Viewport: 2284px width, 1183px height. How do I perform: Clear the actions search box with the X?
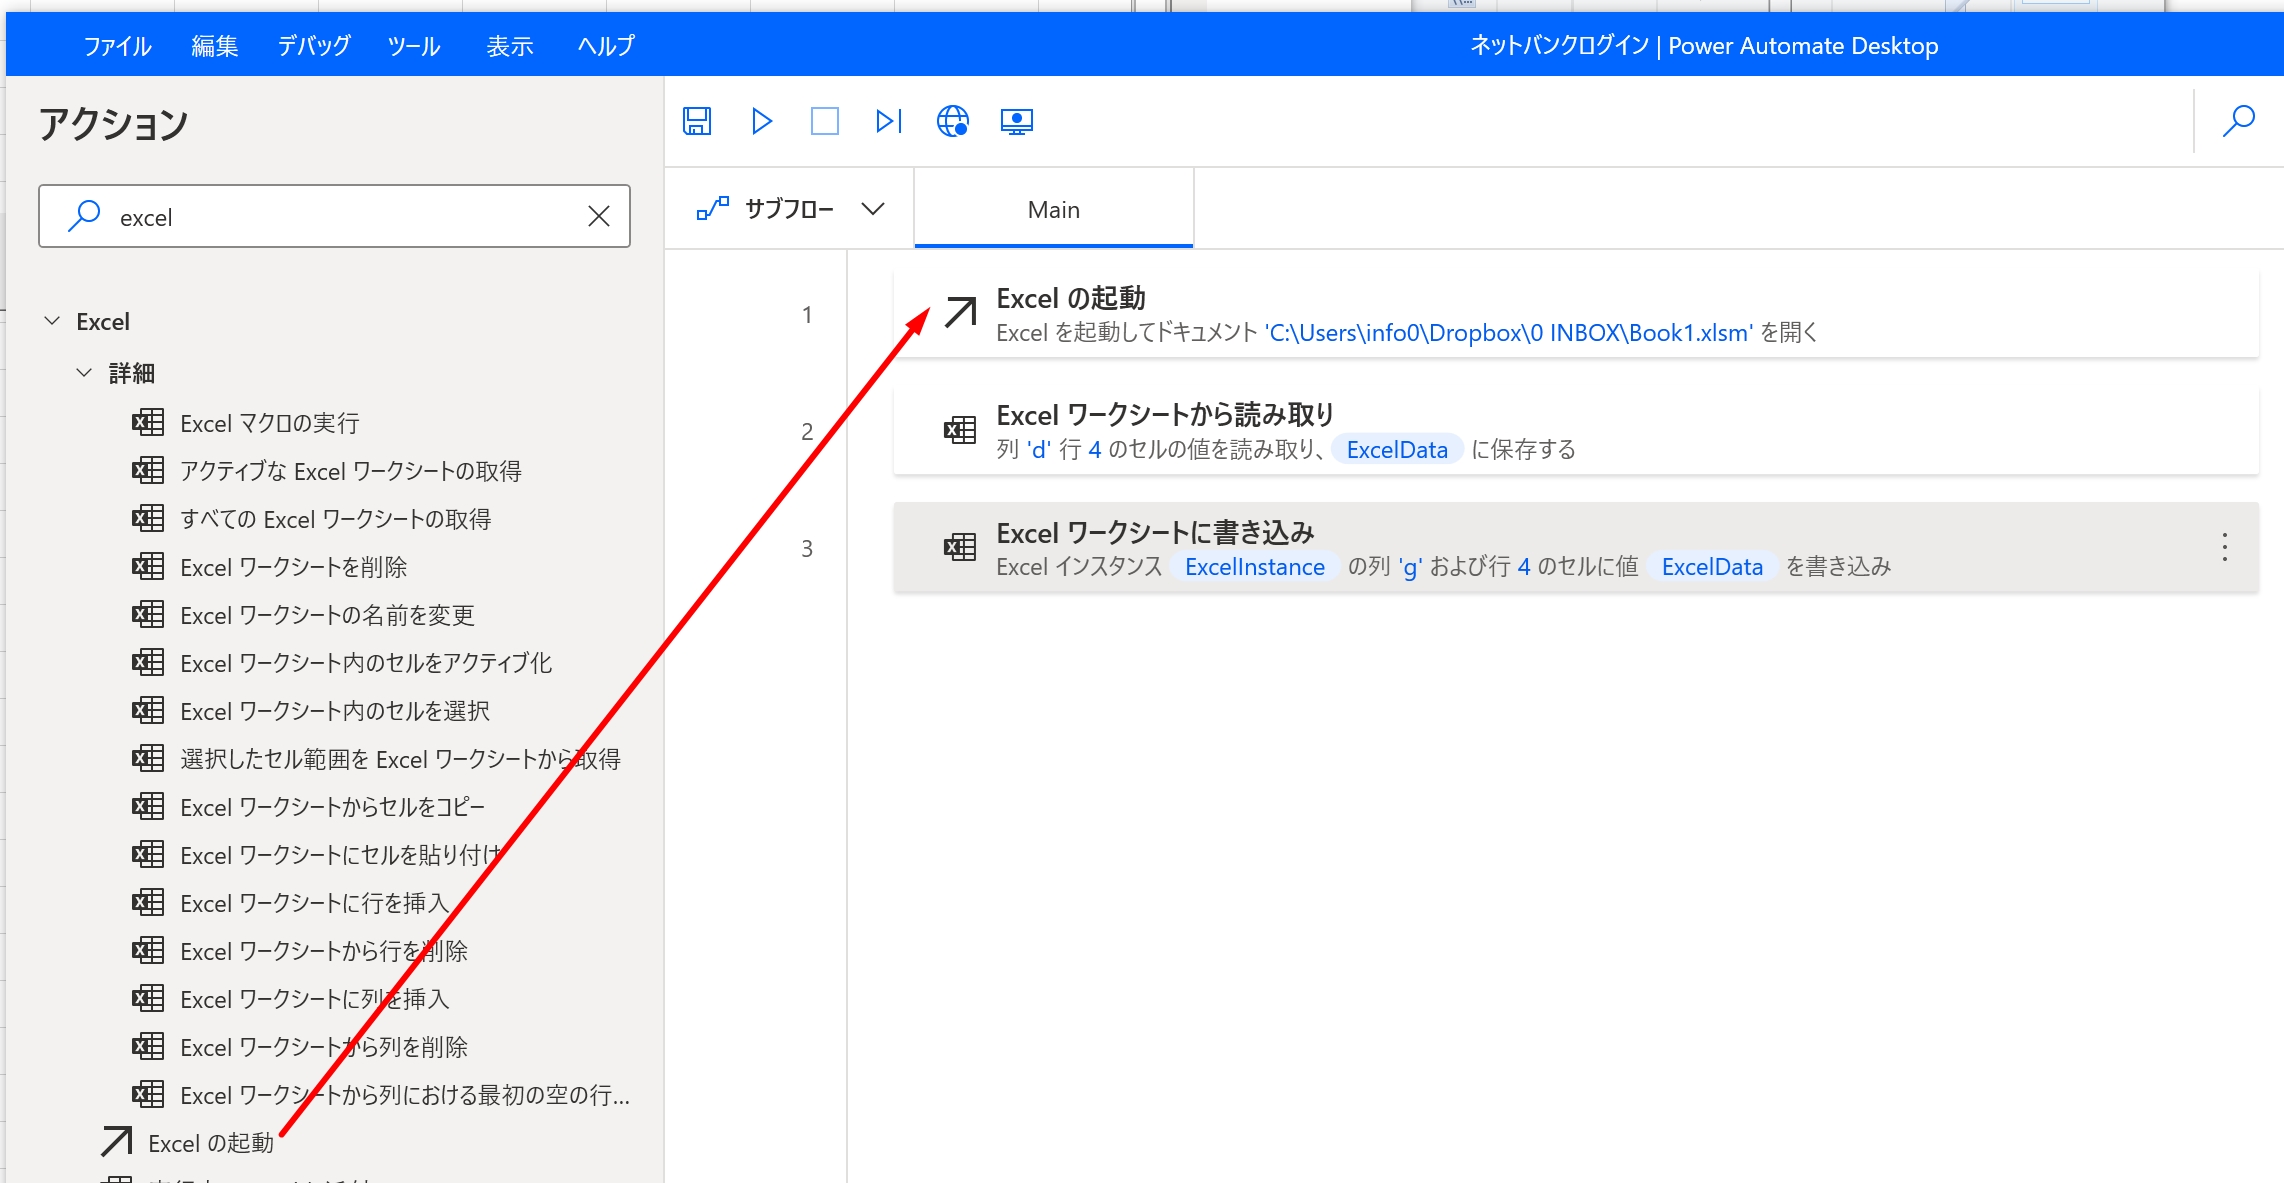coord(599,216)
